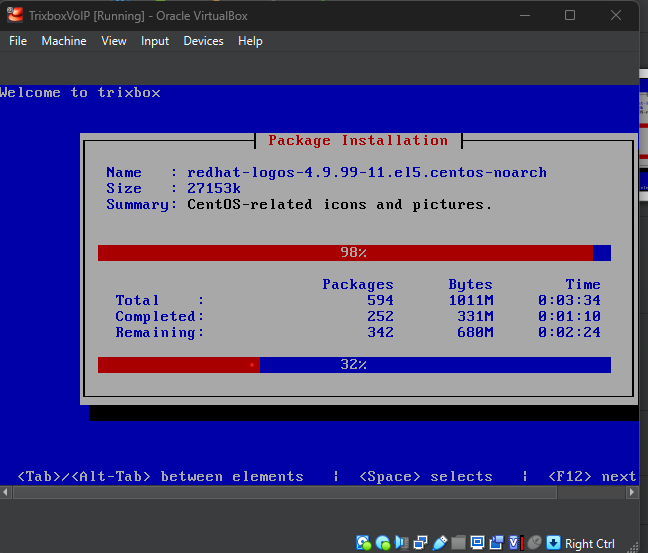Image resolution: width=648 pixels, height=553 pixels.
Task: Click the virtualization CPU status icon
Action: (x=515, y=543)
